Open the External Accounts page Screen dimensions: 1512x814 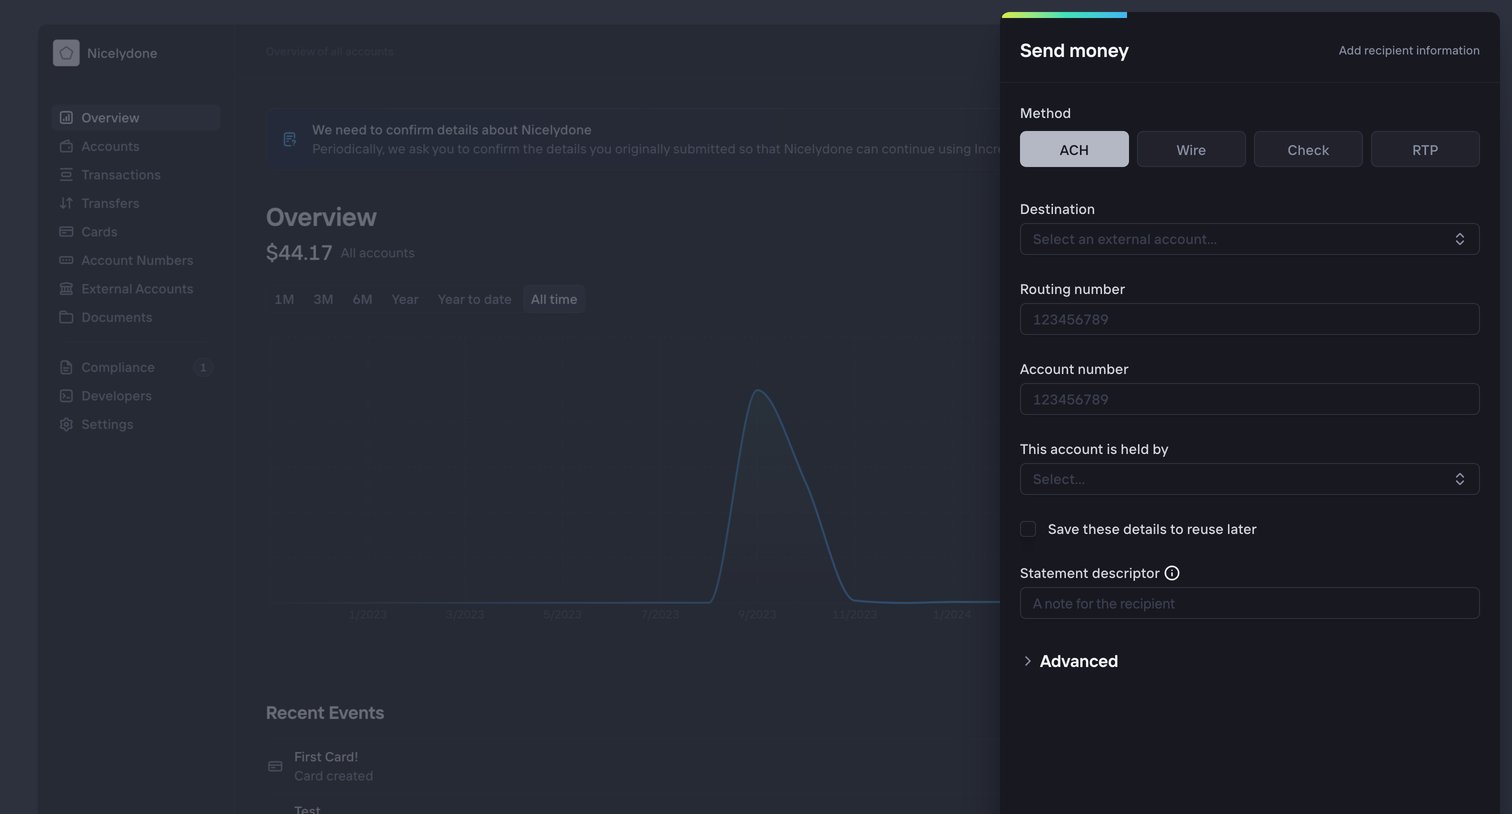[136, 289]
